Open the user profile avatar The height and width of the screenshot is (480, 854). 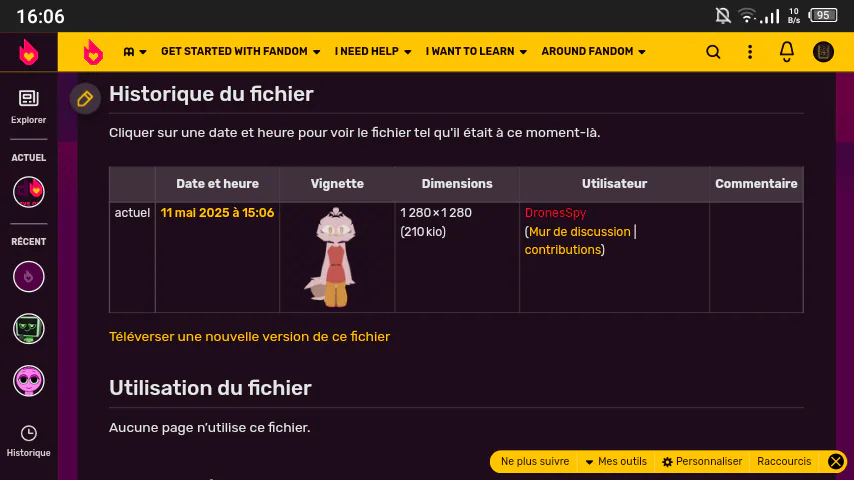point(823,52)
